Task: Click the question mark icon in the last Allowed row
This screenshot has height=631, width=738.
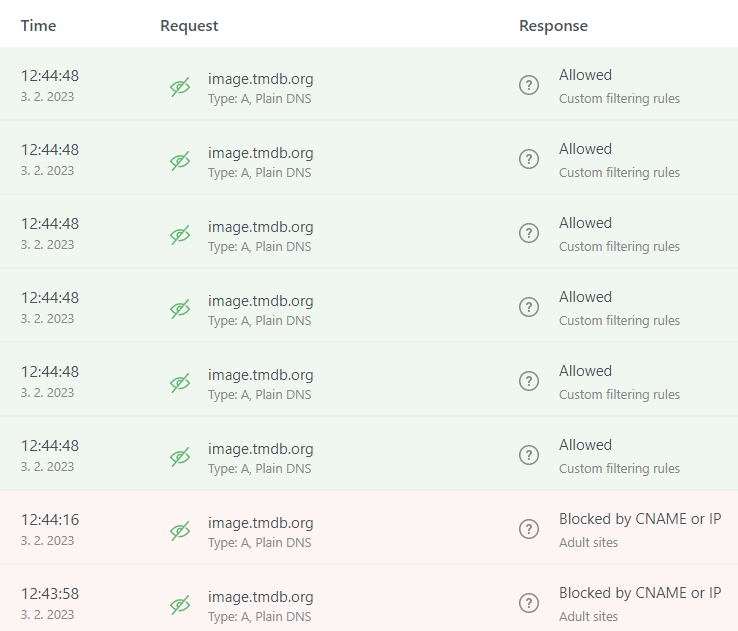Action: (529, 455)
